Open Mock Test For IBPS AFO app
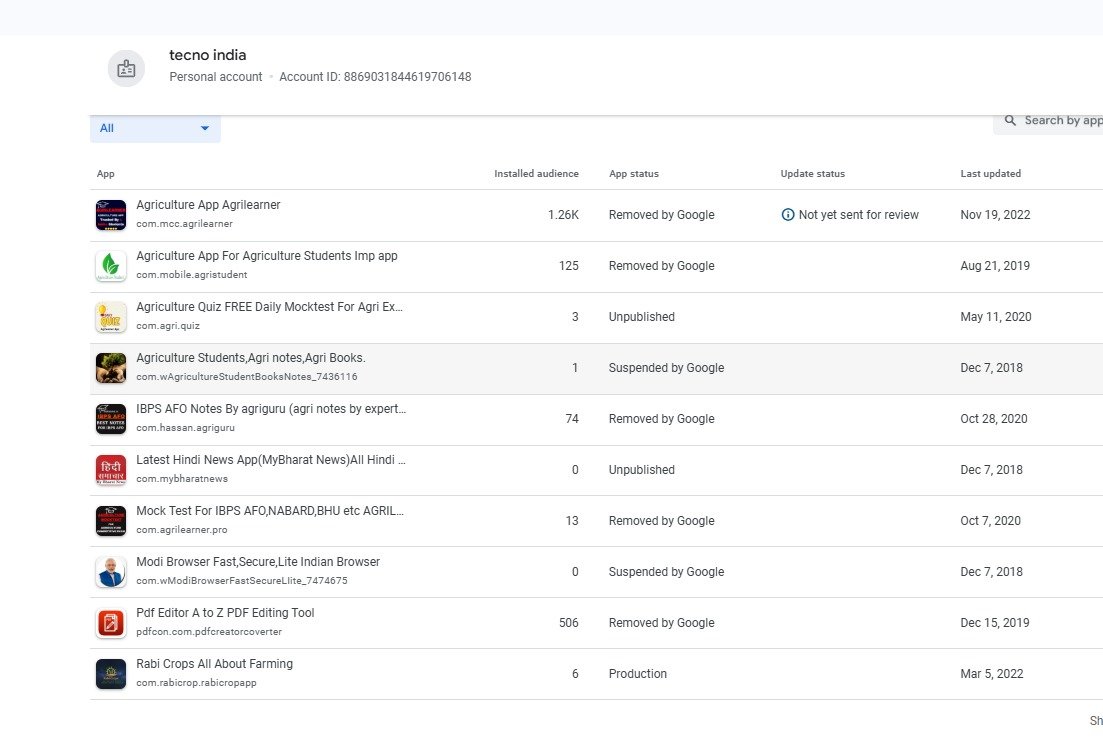 coord(270,511)
